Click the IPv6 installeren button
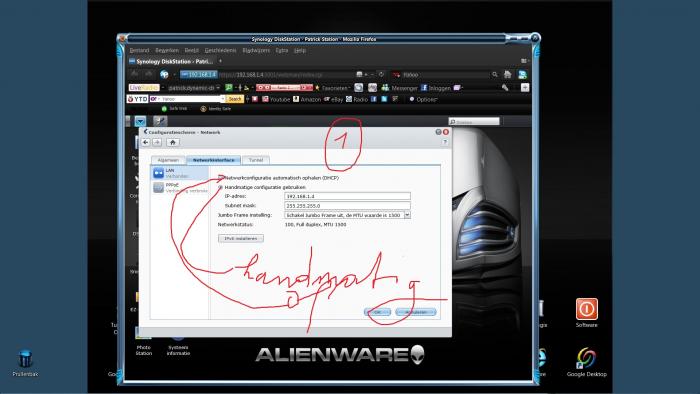 [x=241, y=239]
